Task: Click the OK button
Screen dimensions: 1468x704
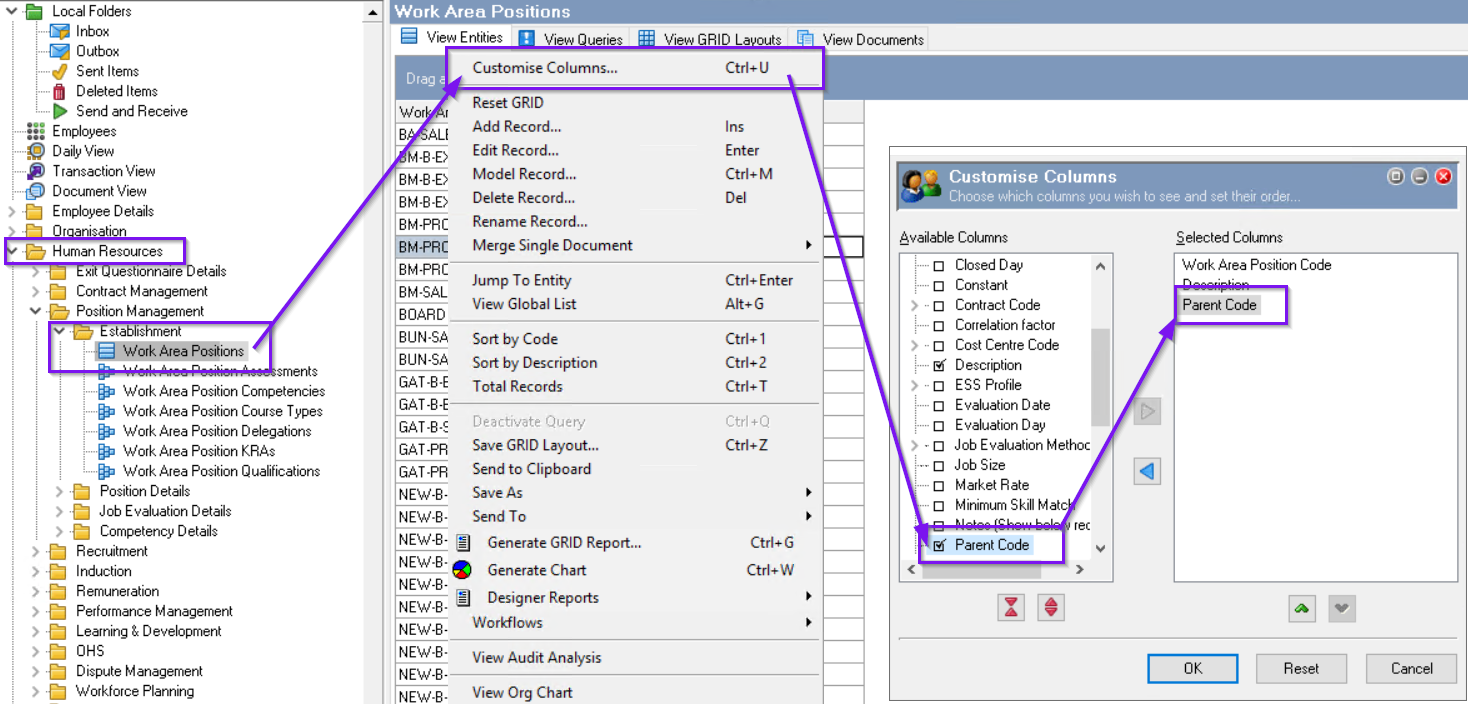Action: pyautogui.click(x=1192, y=668)
